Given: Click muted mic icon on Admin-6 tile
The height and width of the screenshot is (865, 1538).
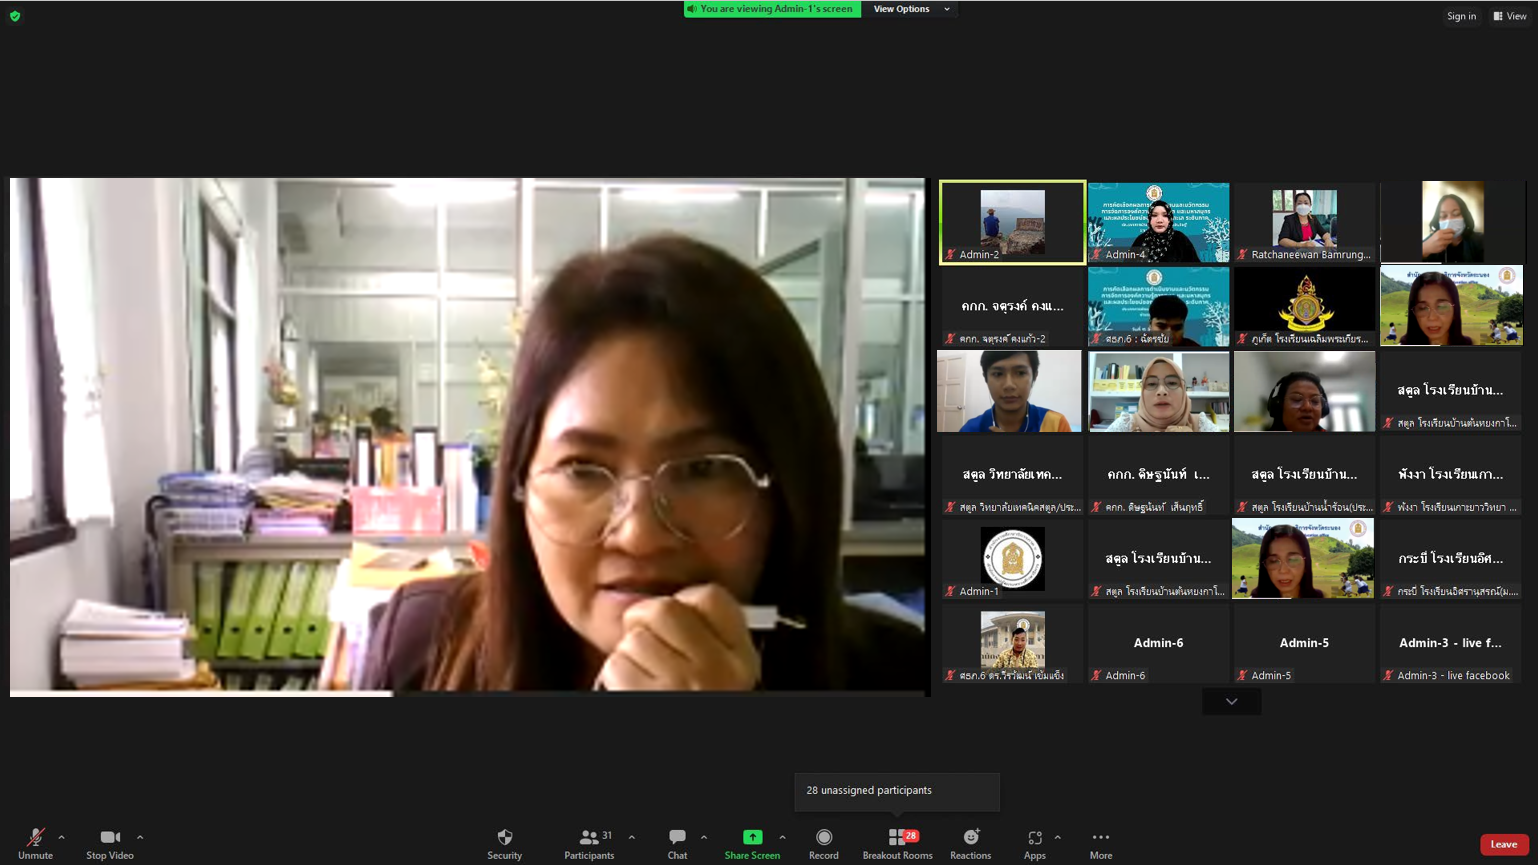Looking at the screenshot, I should tap(1096, 676).
